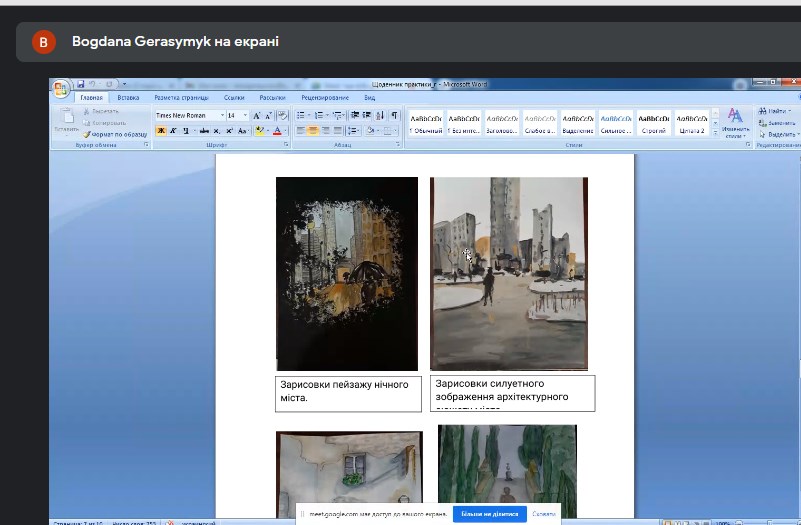Apply the red font color button
This screenshot has width=801, height=525.
click(x=277, y=131)
